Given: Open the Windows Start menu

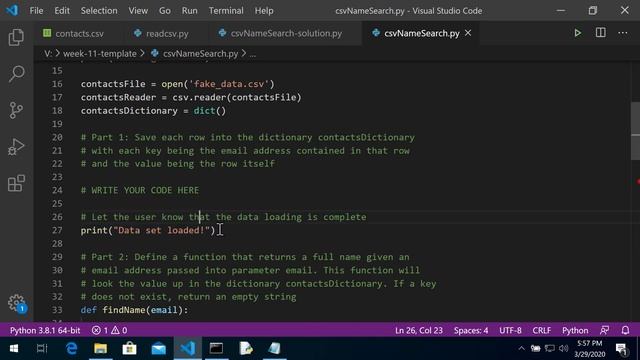Looking at the screenshot, I should (13, 349).
